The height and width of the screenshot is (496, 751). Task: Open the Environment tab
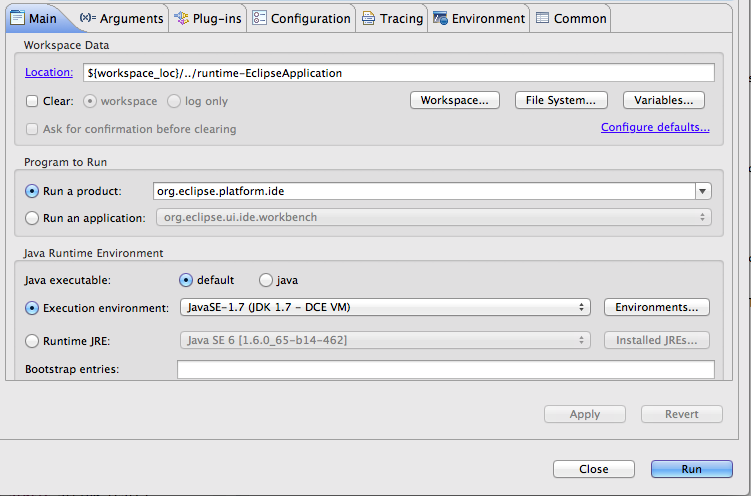(479, 18)
